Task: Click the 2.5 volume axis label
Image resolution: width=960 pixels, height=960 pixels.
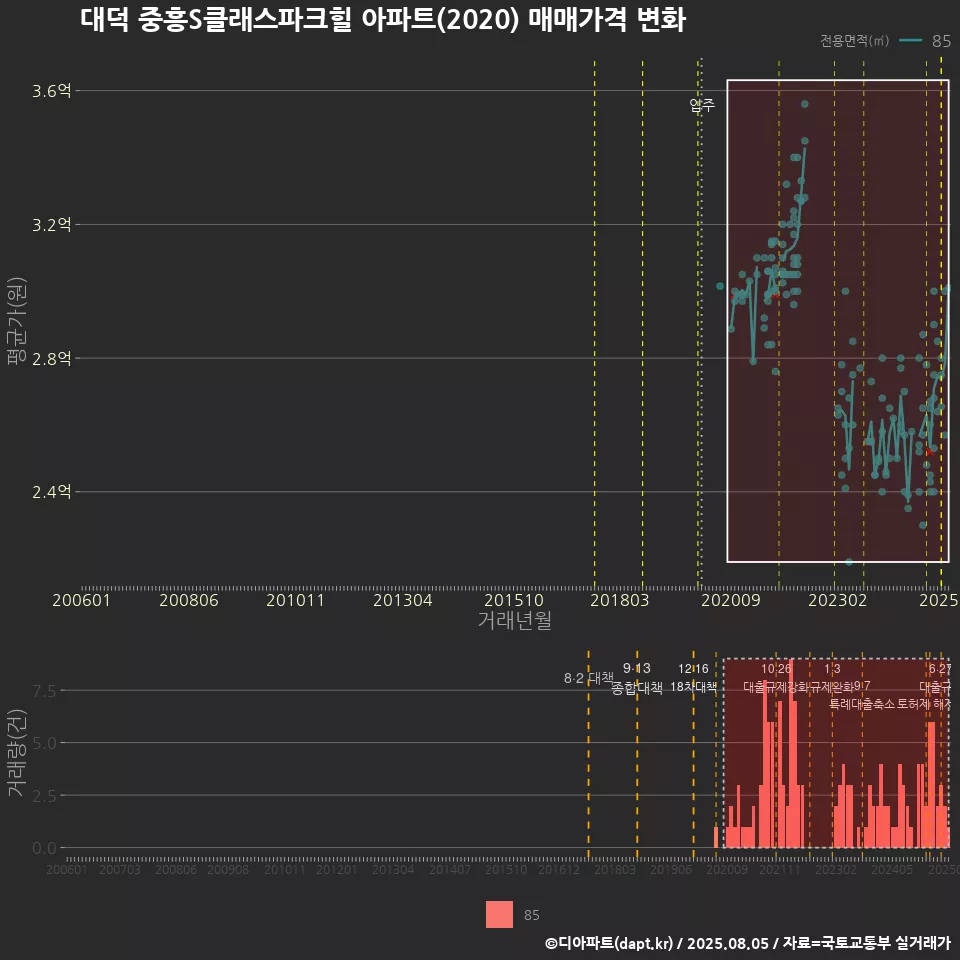Action: [x=44, y=796]
